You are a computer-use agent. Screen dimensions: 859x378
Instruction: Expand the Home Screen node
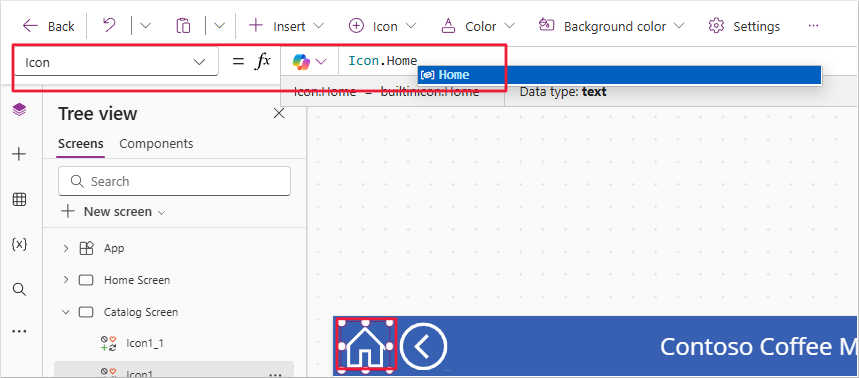click(66, 280)
